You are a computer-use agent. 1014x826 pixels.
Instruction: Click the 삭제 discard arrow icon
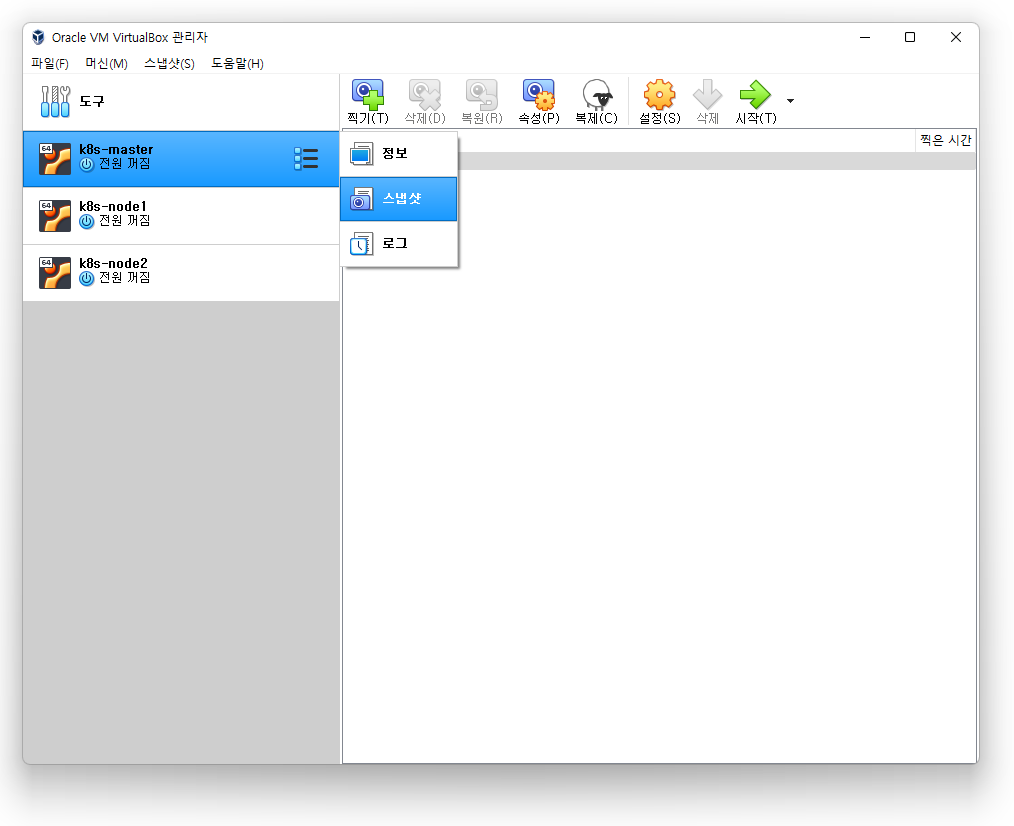(707, 102)
